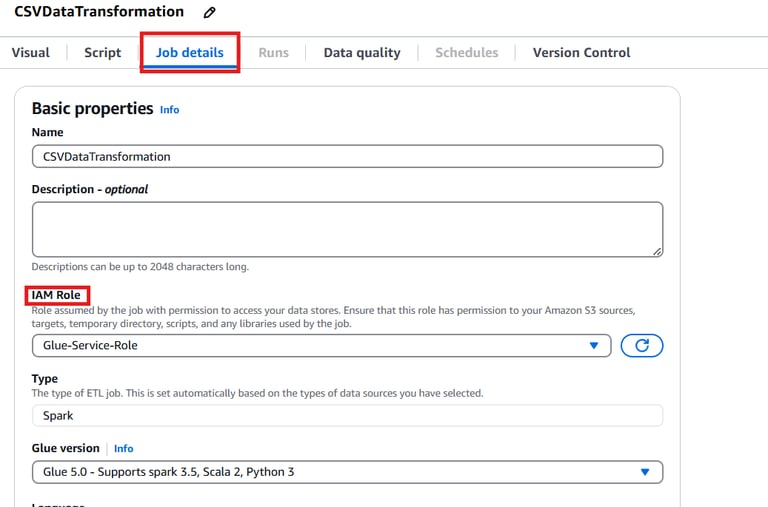The height and width of the screenshot is (507, 768).
Task: Click the pencil edit icon beside job title
Action: (x=209, y=13)
